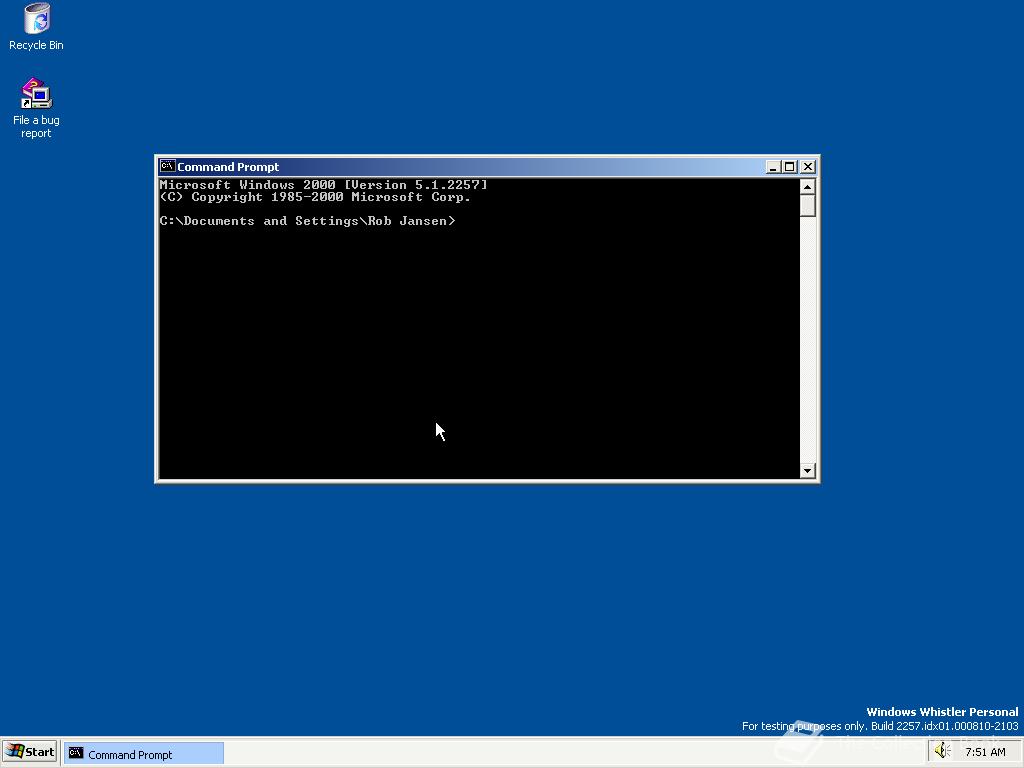Click the Command Prompt scrollbar thumb

click(x=807, y=205)
